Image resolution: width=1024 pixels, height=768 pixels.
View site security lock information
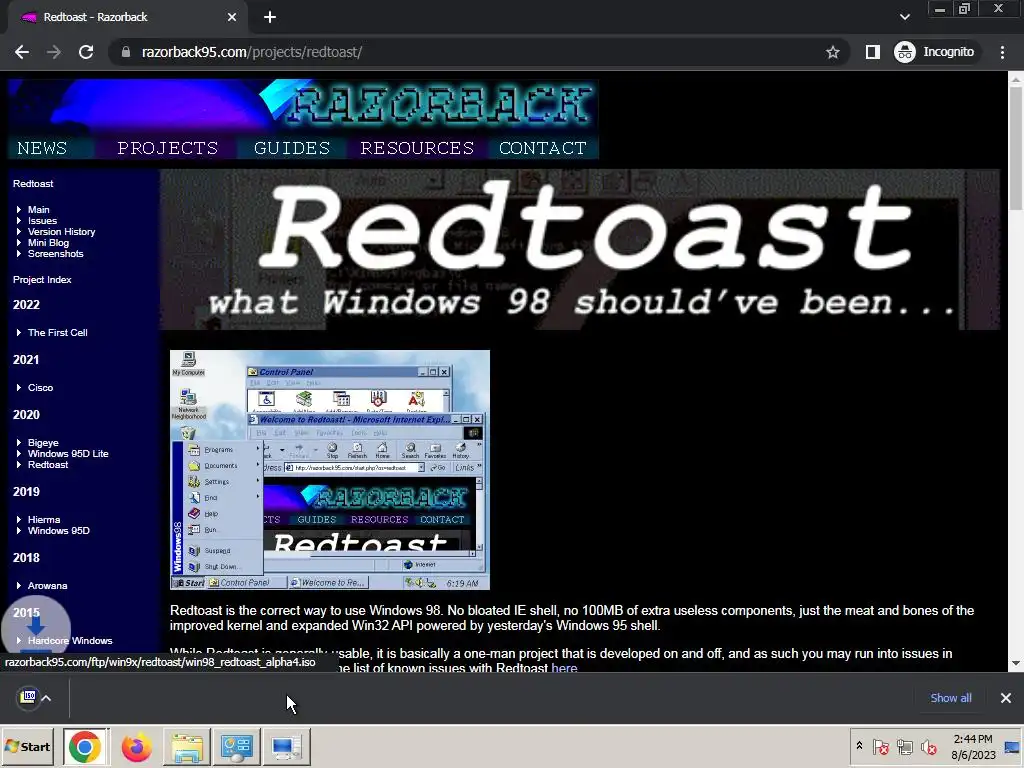click(x=126, y=52)
